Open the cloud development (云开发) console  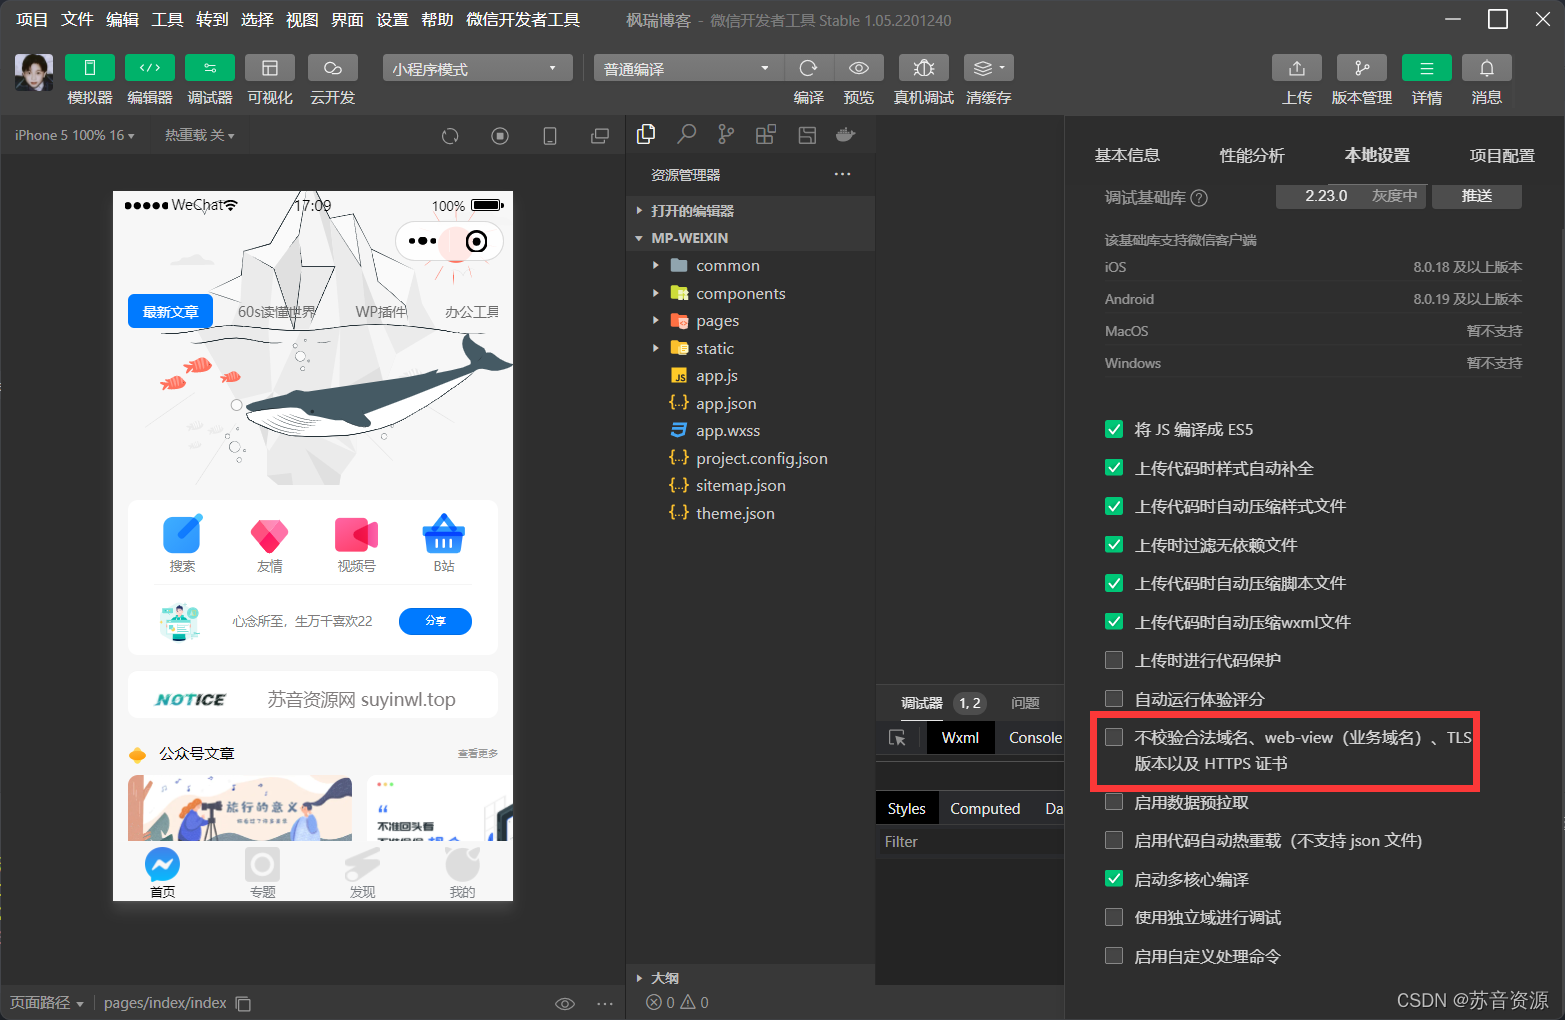[333, 68]
